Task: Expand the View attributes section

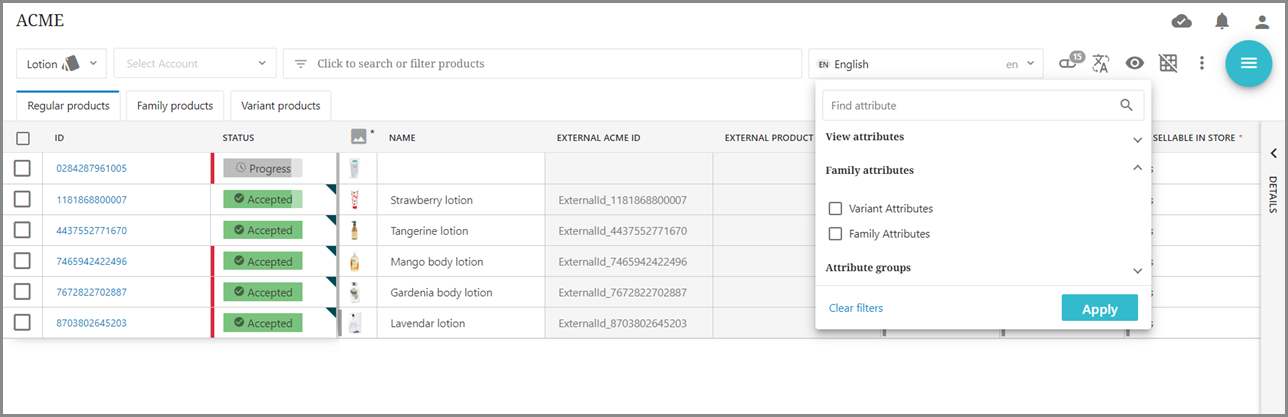Action: (1137, 139)
